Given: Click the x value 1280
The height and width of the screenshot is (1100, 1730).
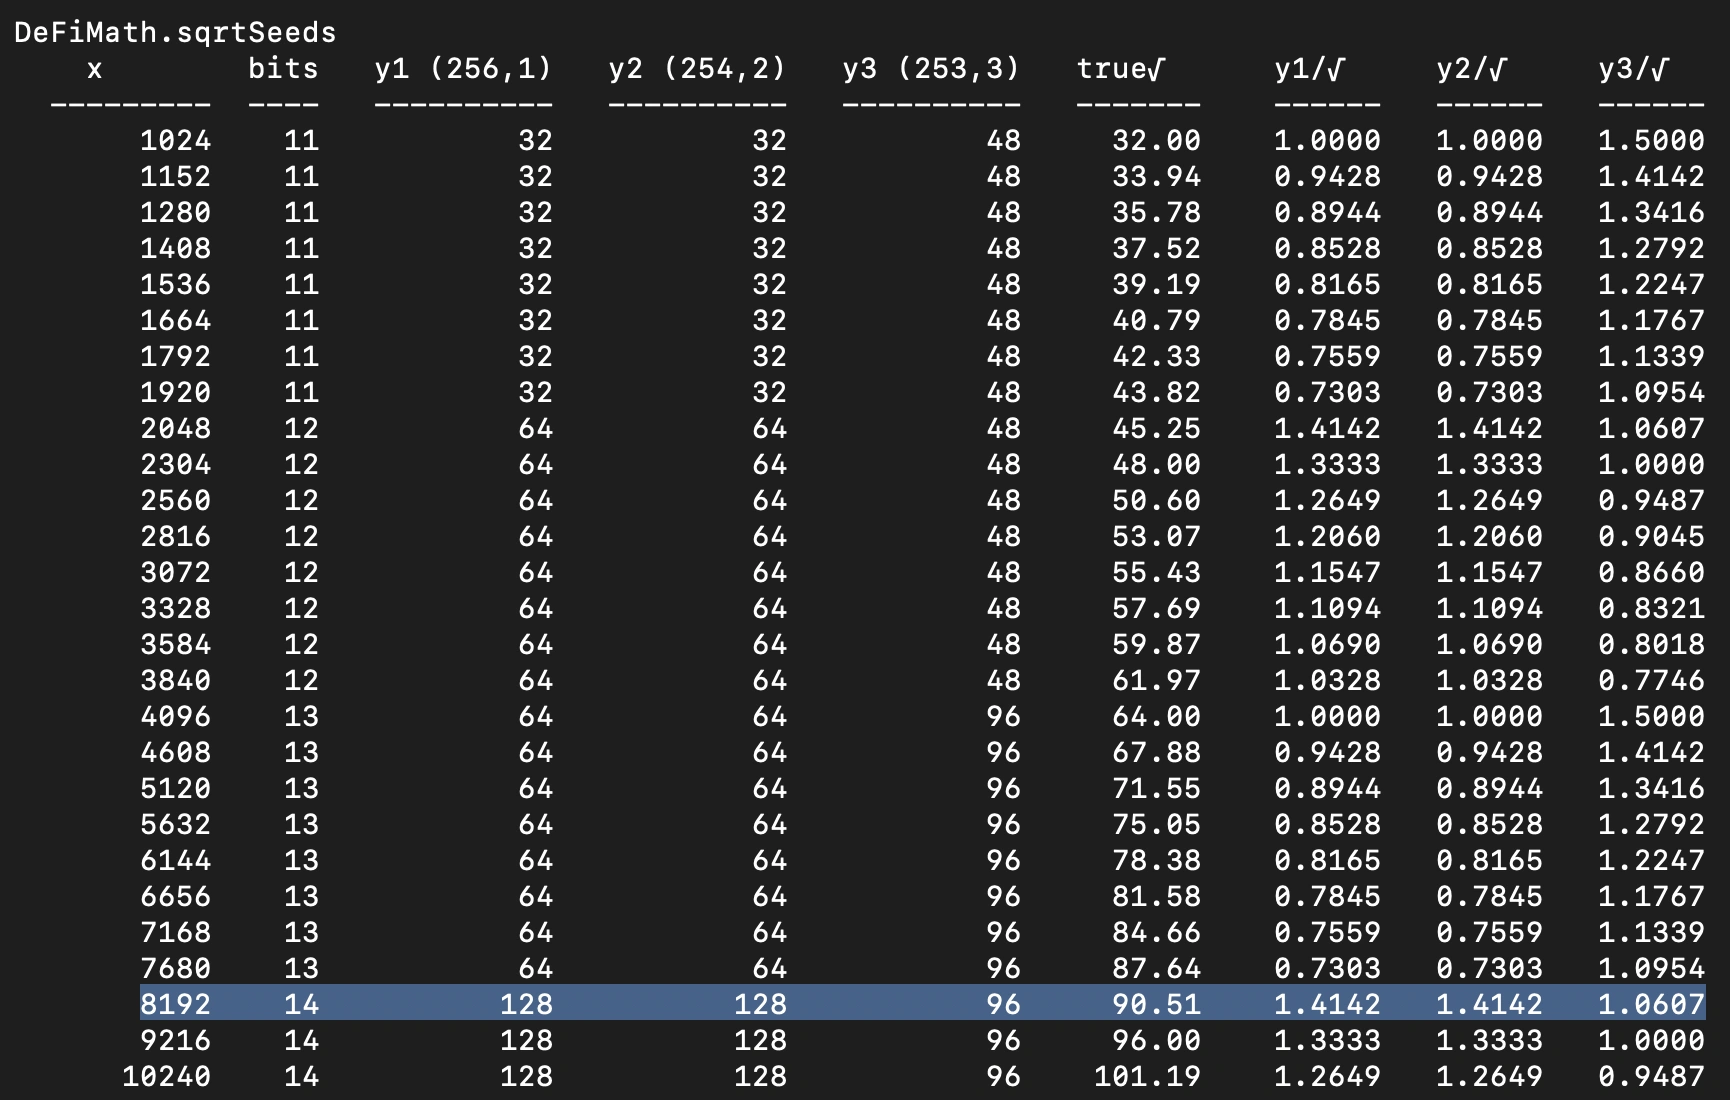Looking at the screenshot, I should 175,213.
